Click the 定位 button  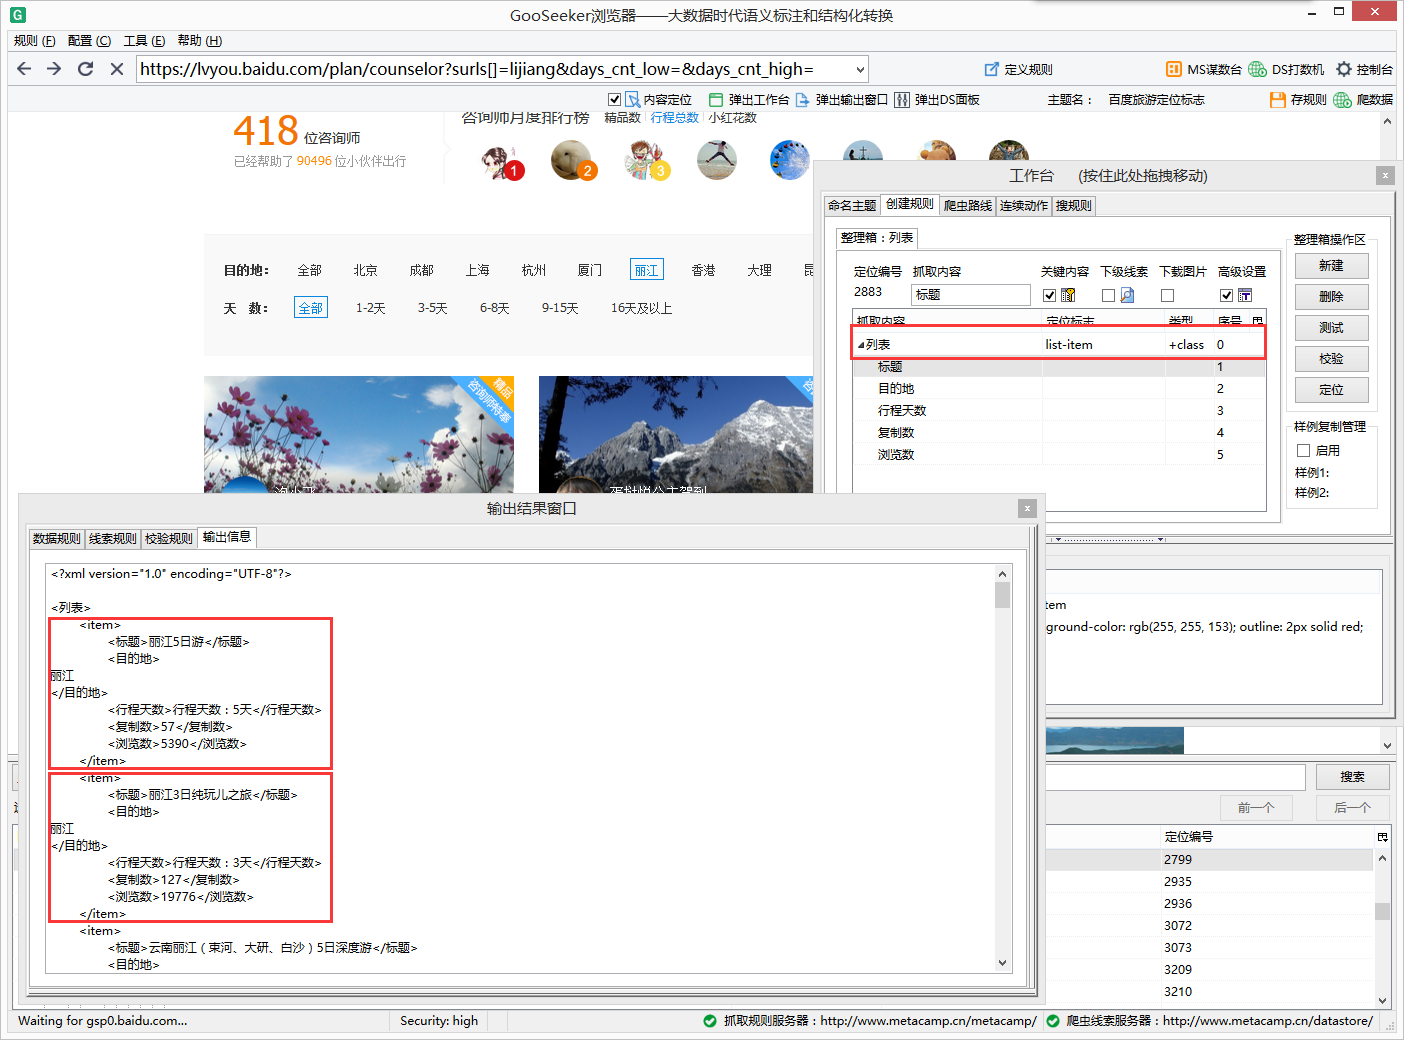tap(1331, 390)
